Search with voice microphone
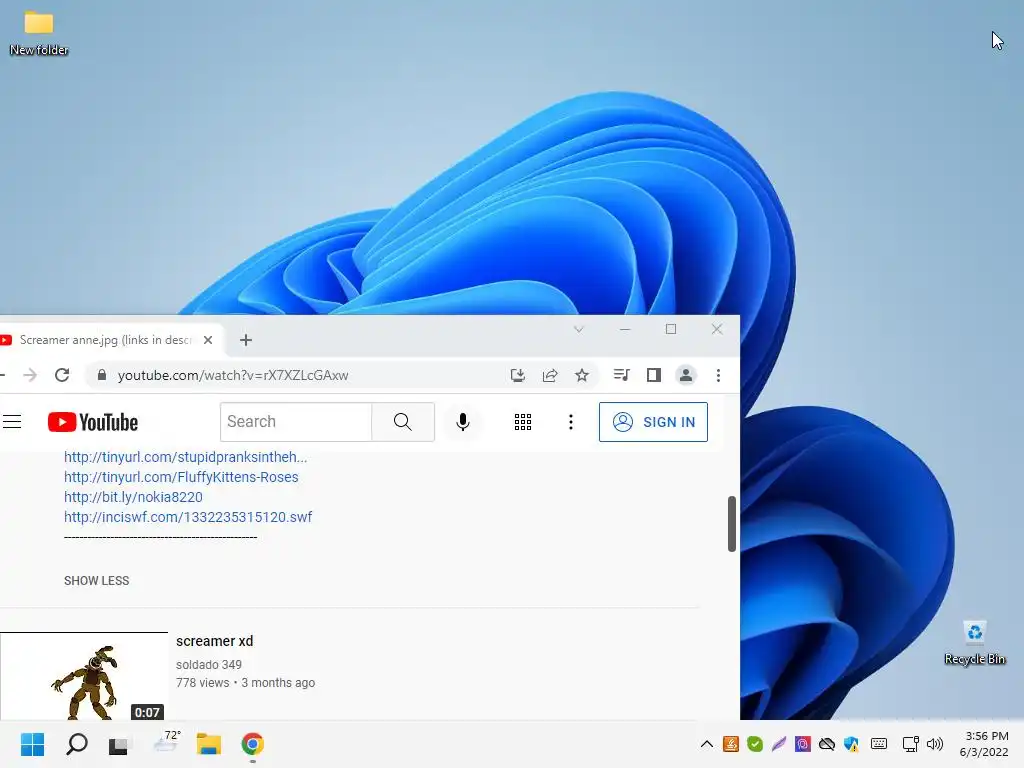1024x768 pixels. coord(463,422)
